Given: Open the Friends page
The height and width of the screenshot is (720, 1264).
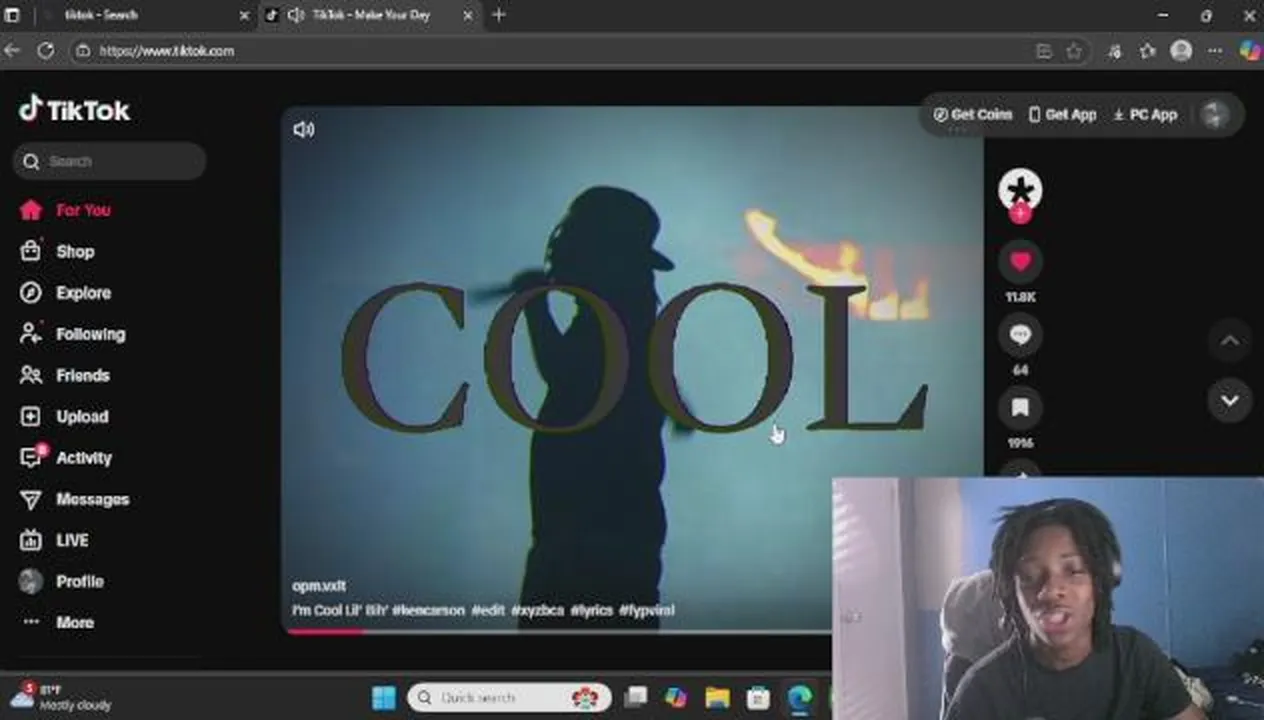Looking at the screenshot, I should tap(64, 375).
